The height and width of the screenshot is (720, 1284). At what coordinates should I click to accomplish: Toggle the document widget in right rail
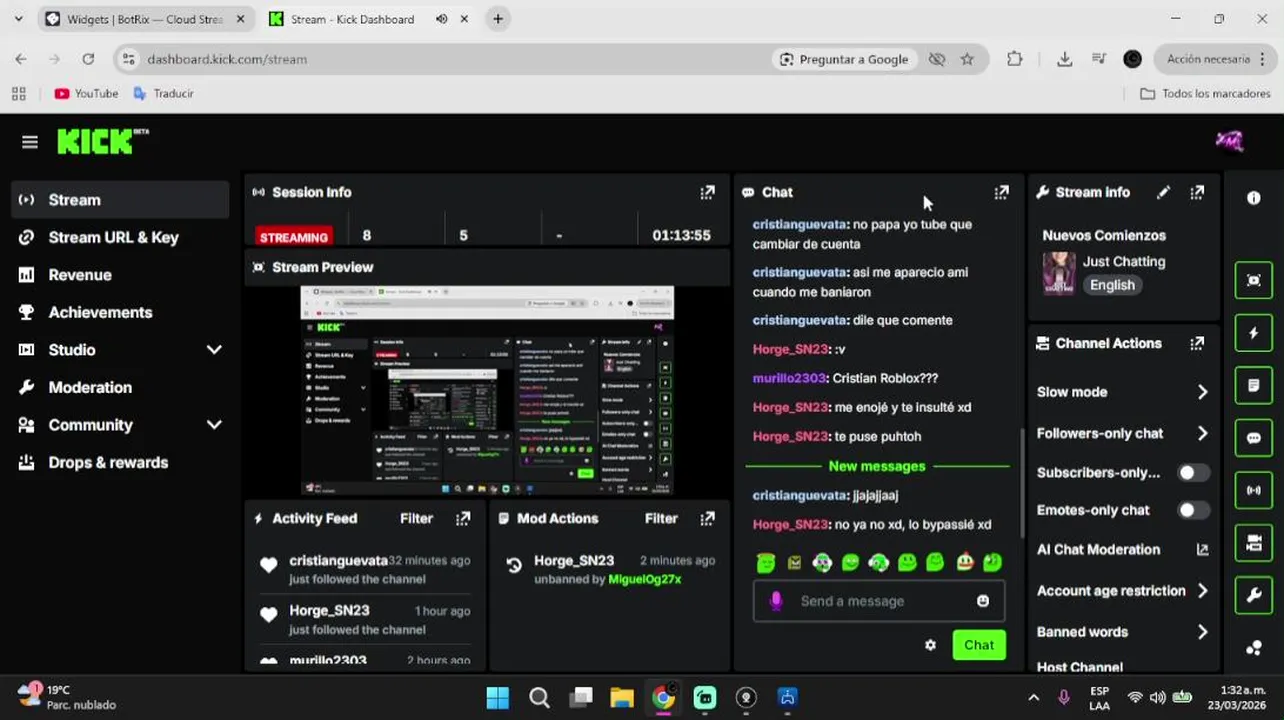tap(1253, 385)
